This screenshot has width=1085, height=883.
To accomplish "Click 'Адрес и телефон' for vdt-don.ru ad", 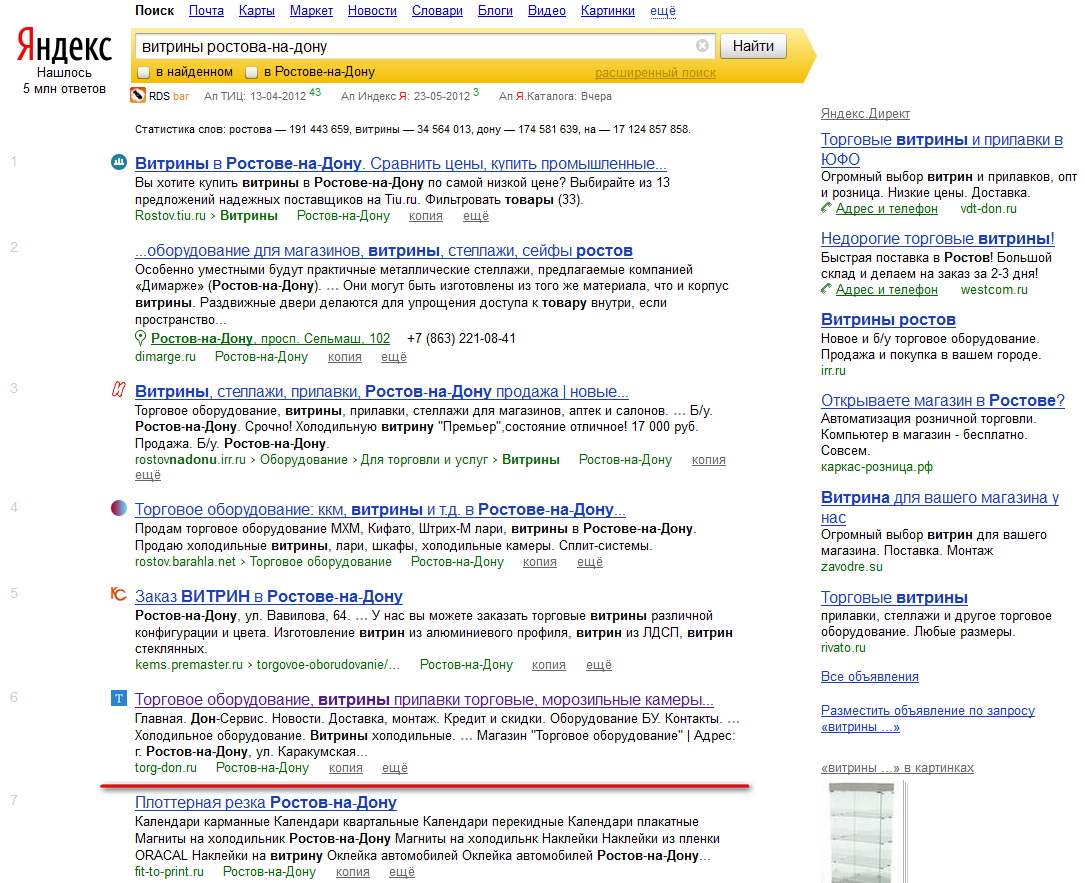I will (886, 209).
